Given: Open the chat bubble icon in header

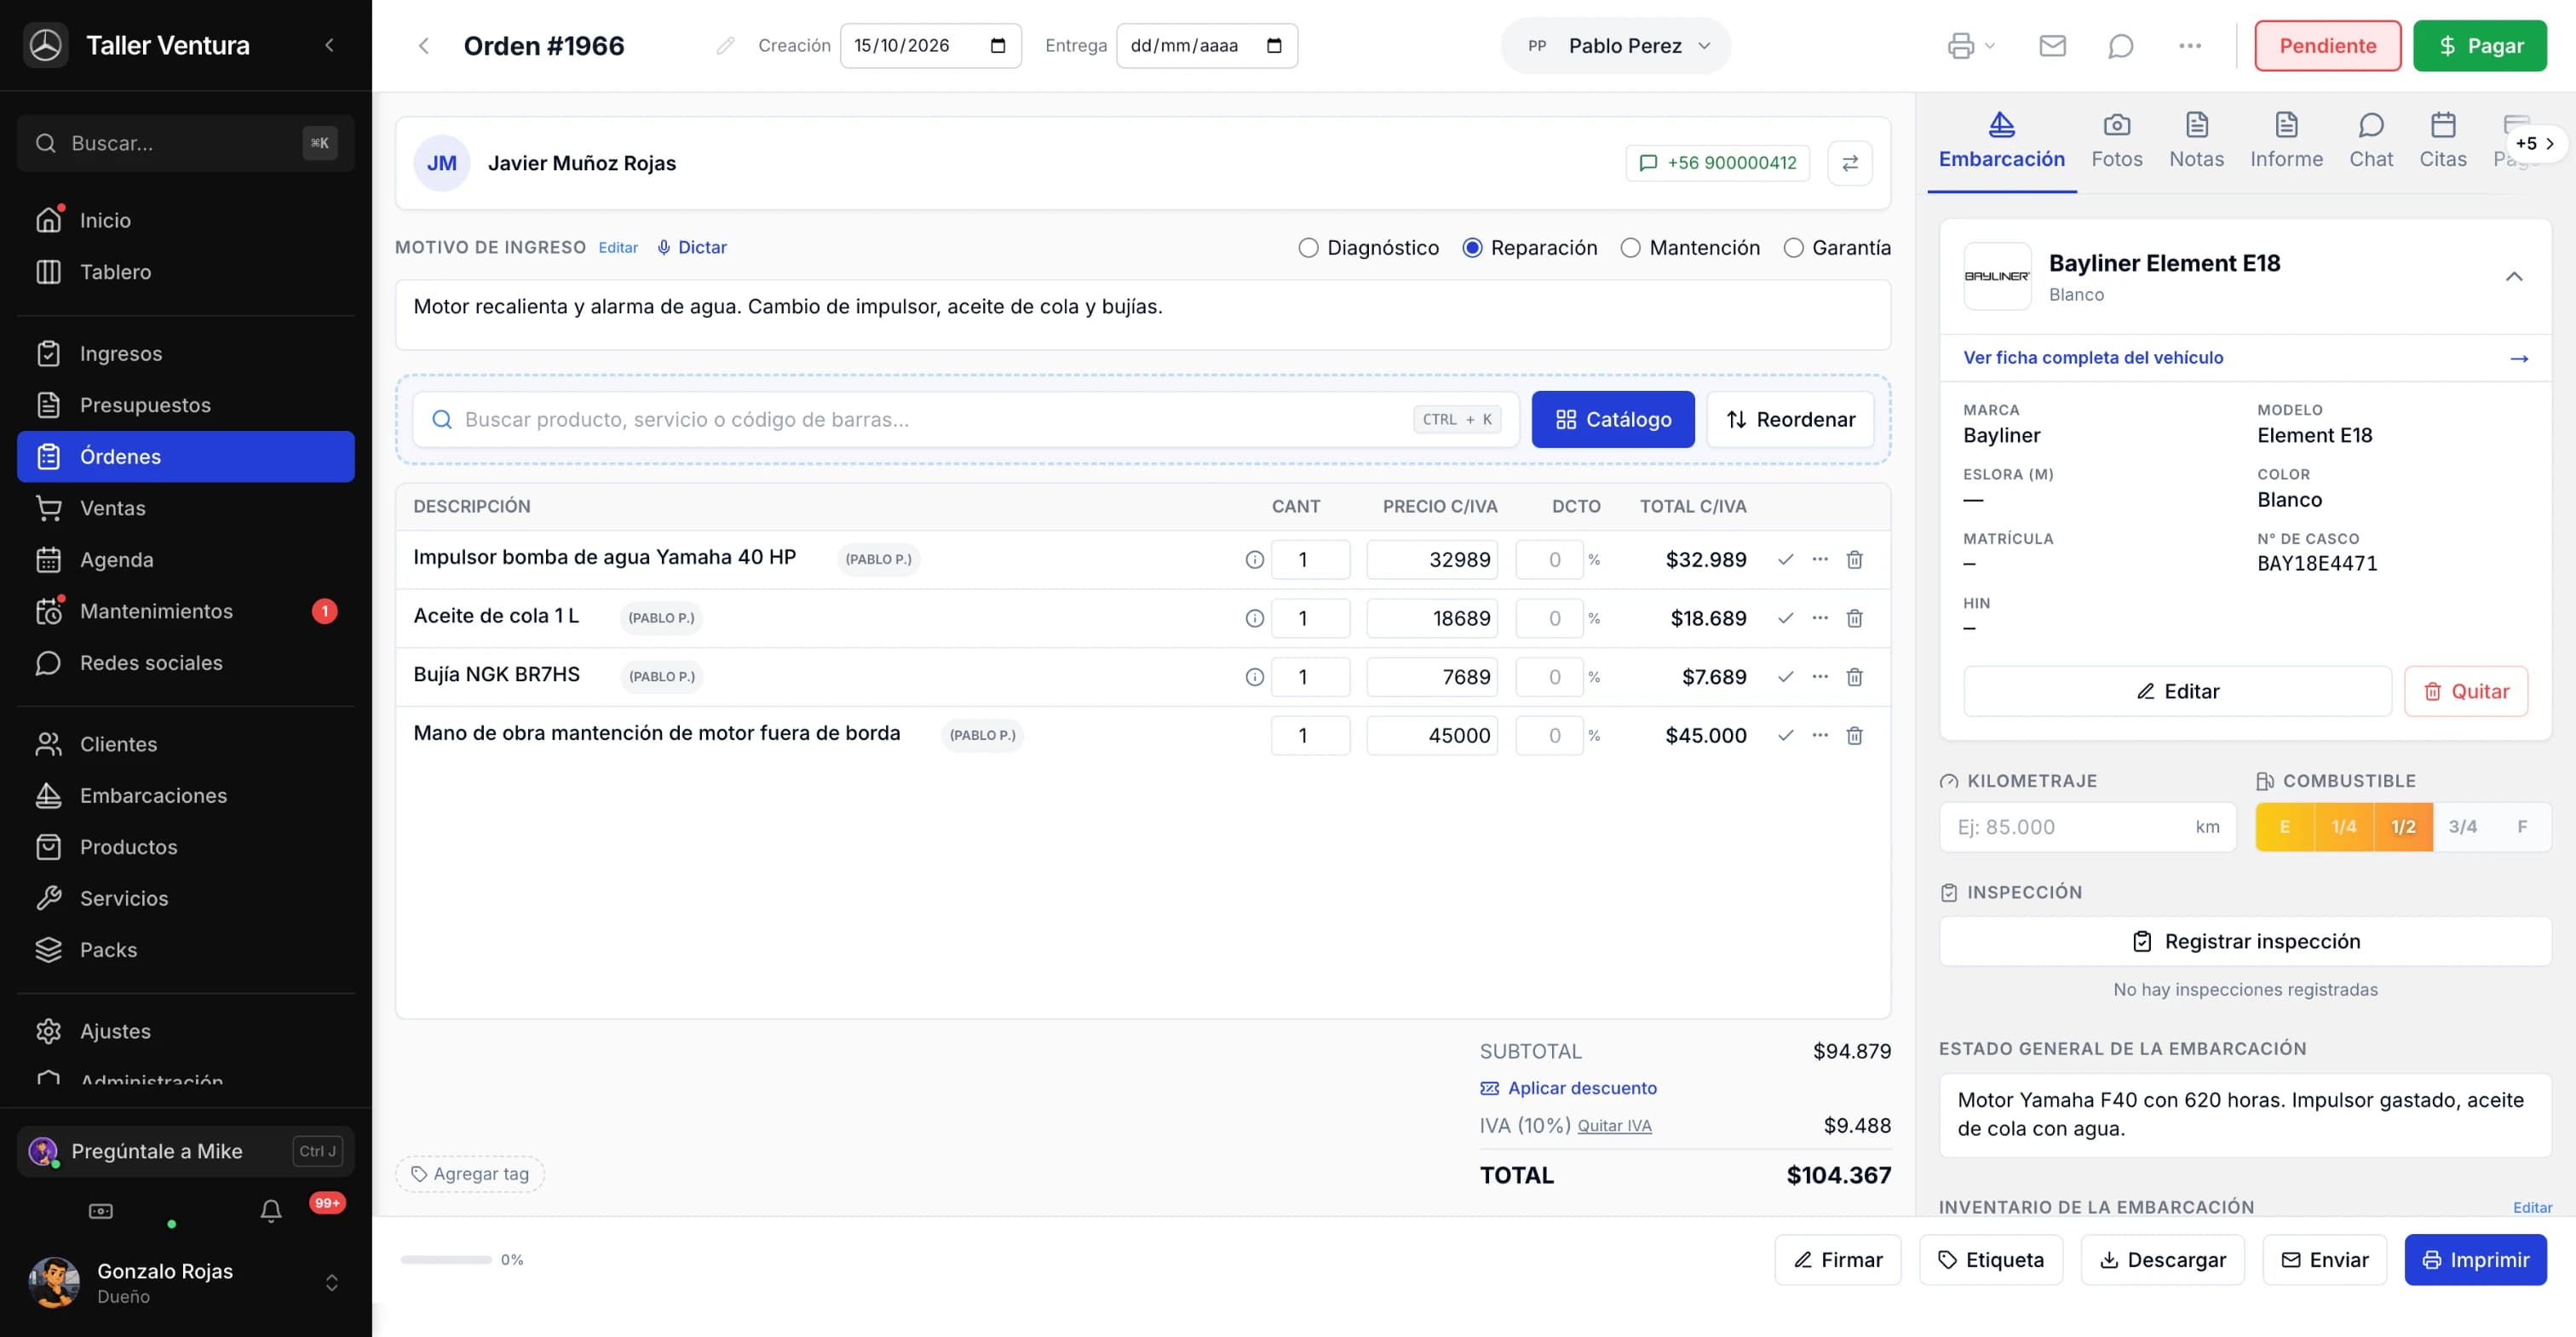Looking at the screenshot, I should point(2120,46).
